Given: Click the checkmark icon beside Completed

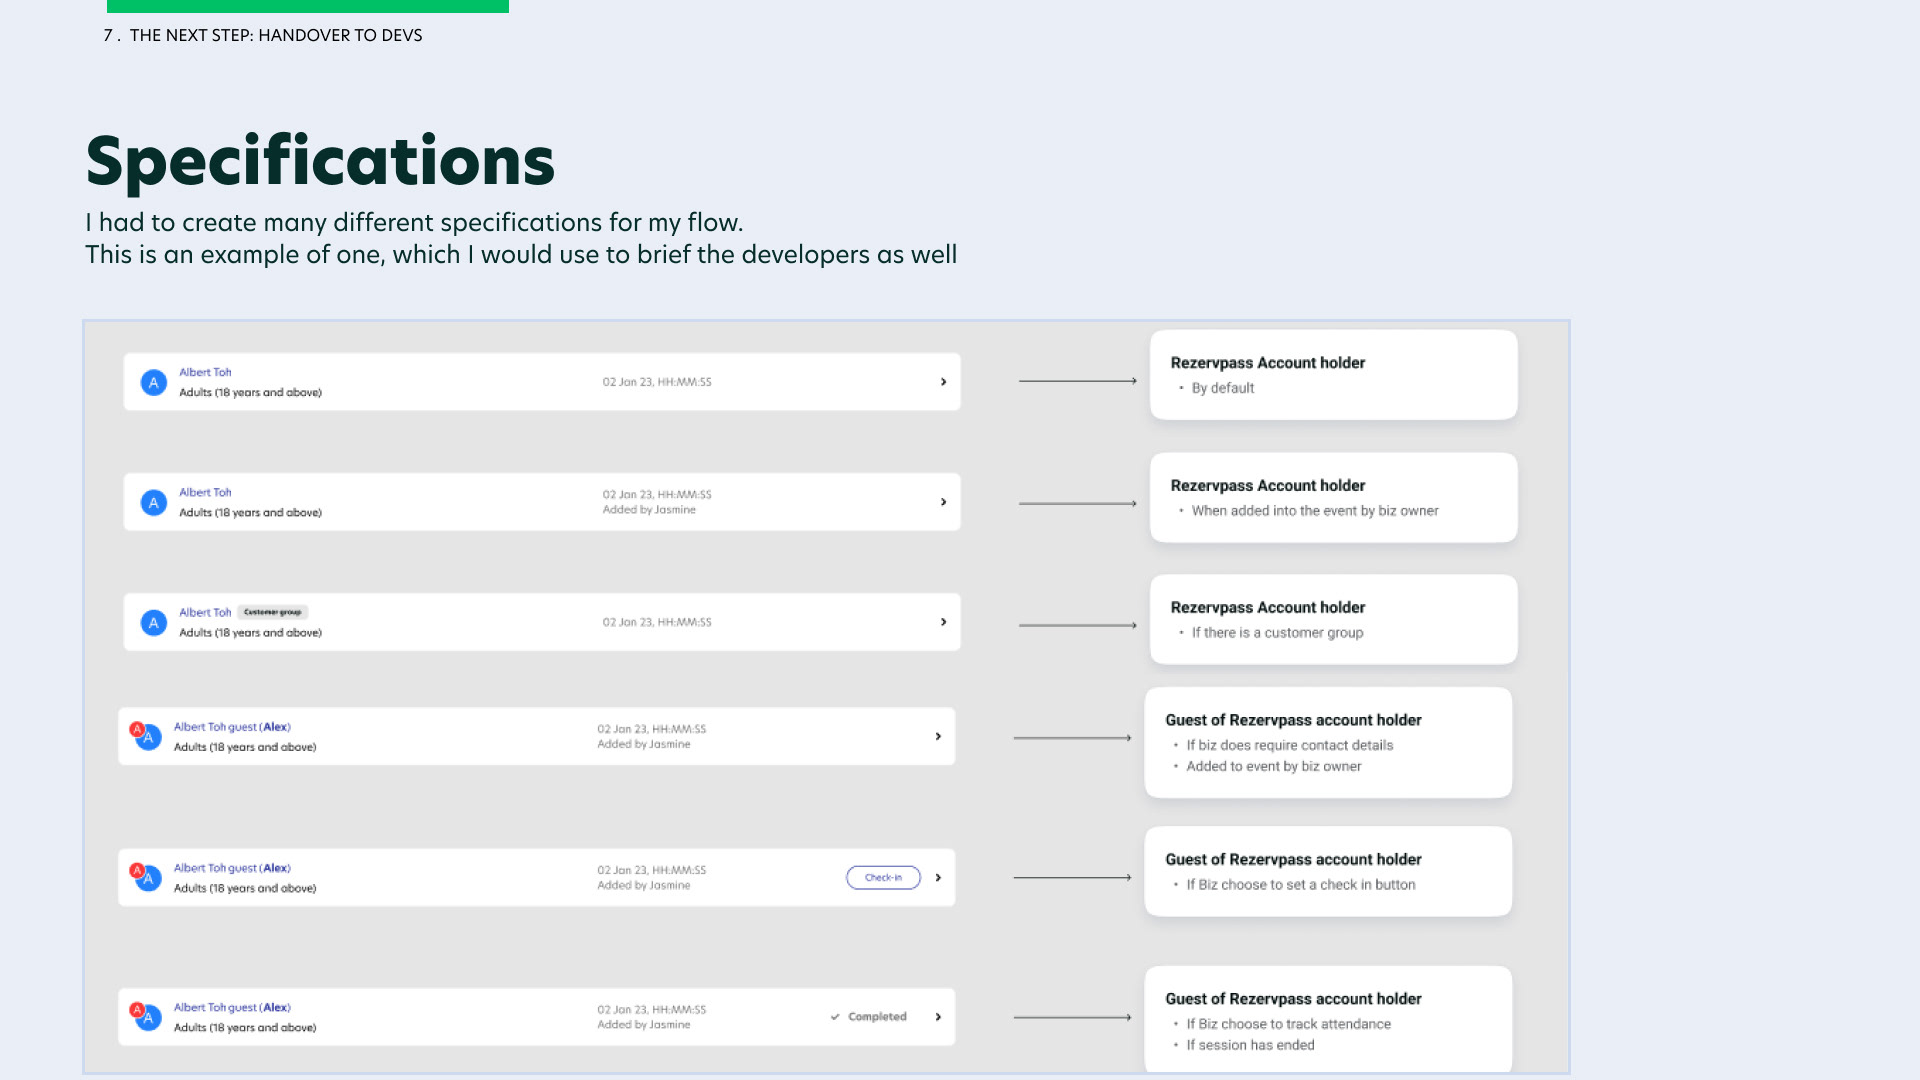Looking at the screenshot, I should click(835, 1017).
